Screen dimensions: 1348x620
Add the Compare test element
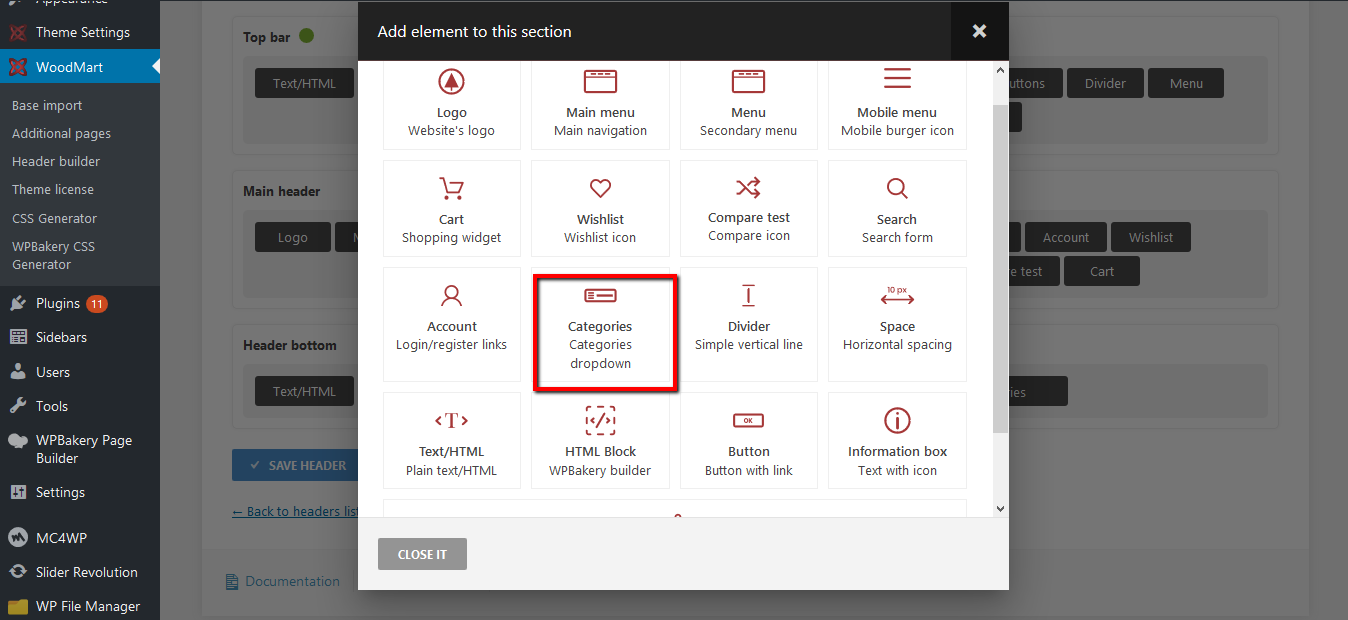tap(748, 208)
